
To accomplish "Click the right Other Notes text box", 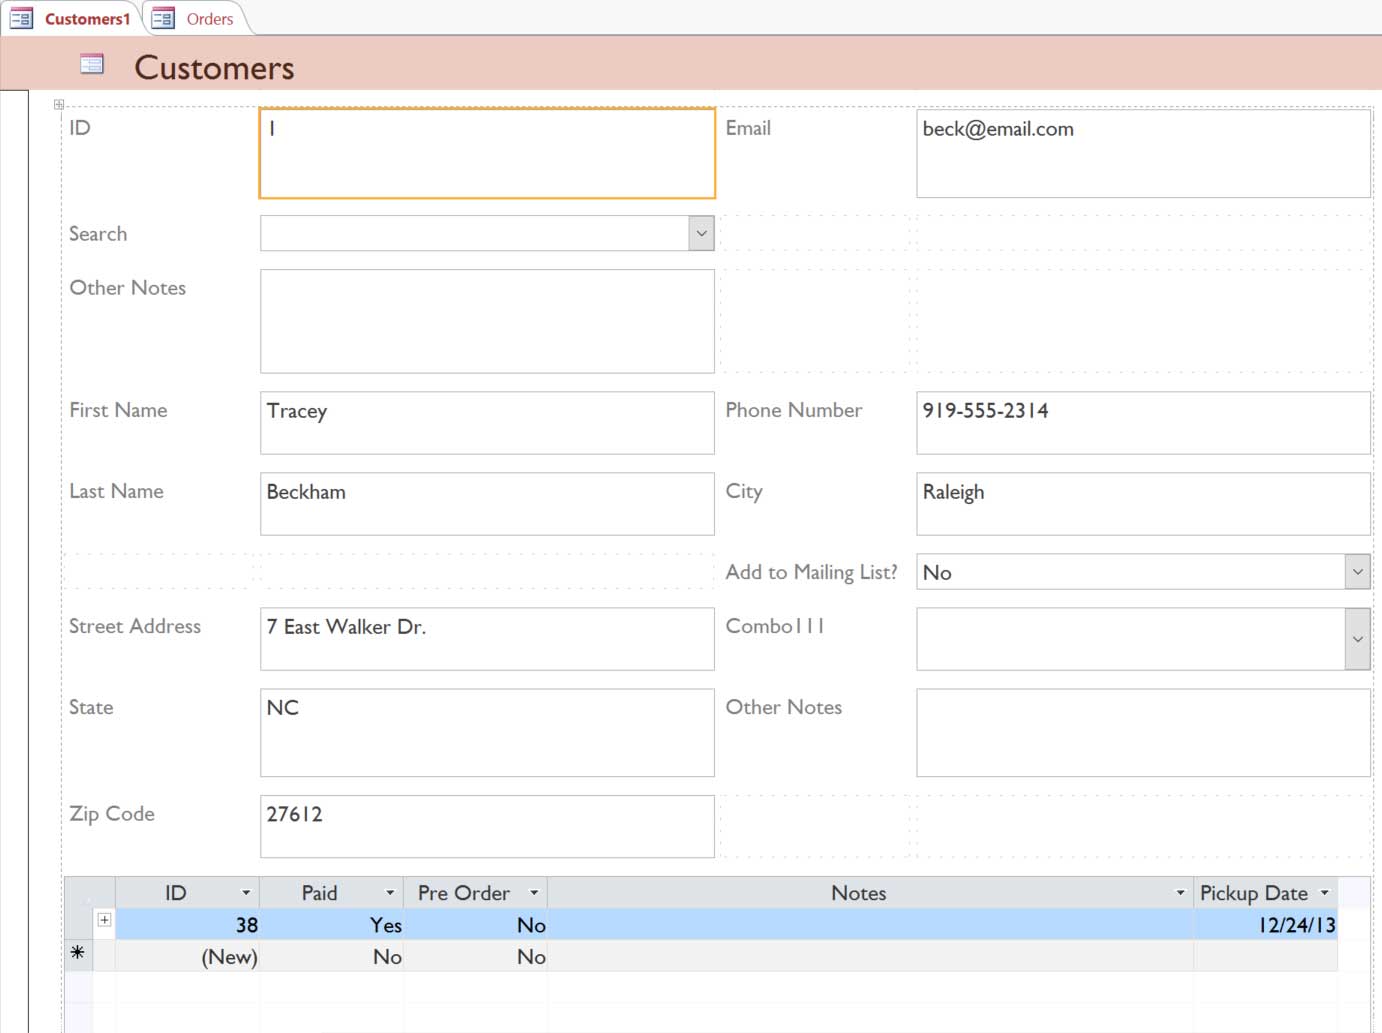I will 1143,732.
